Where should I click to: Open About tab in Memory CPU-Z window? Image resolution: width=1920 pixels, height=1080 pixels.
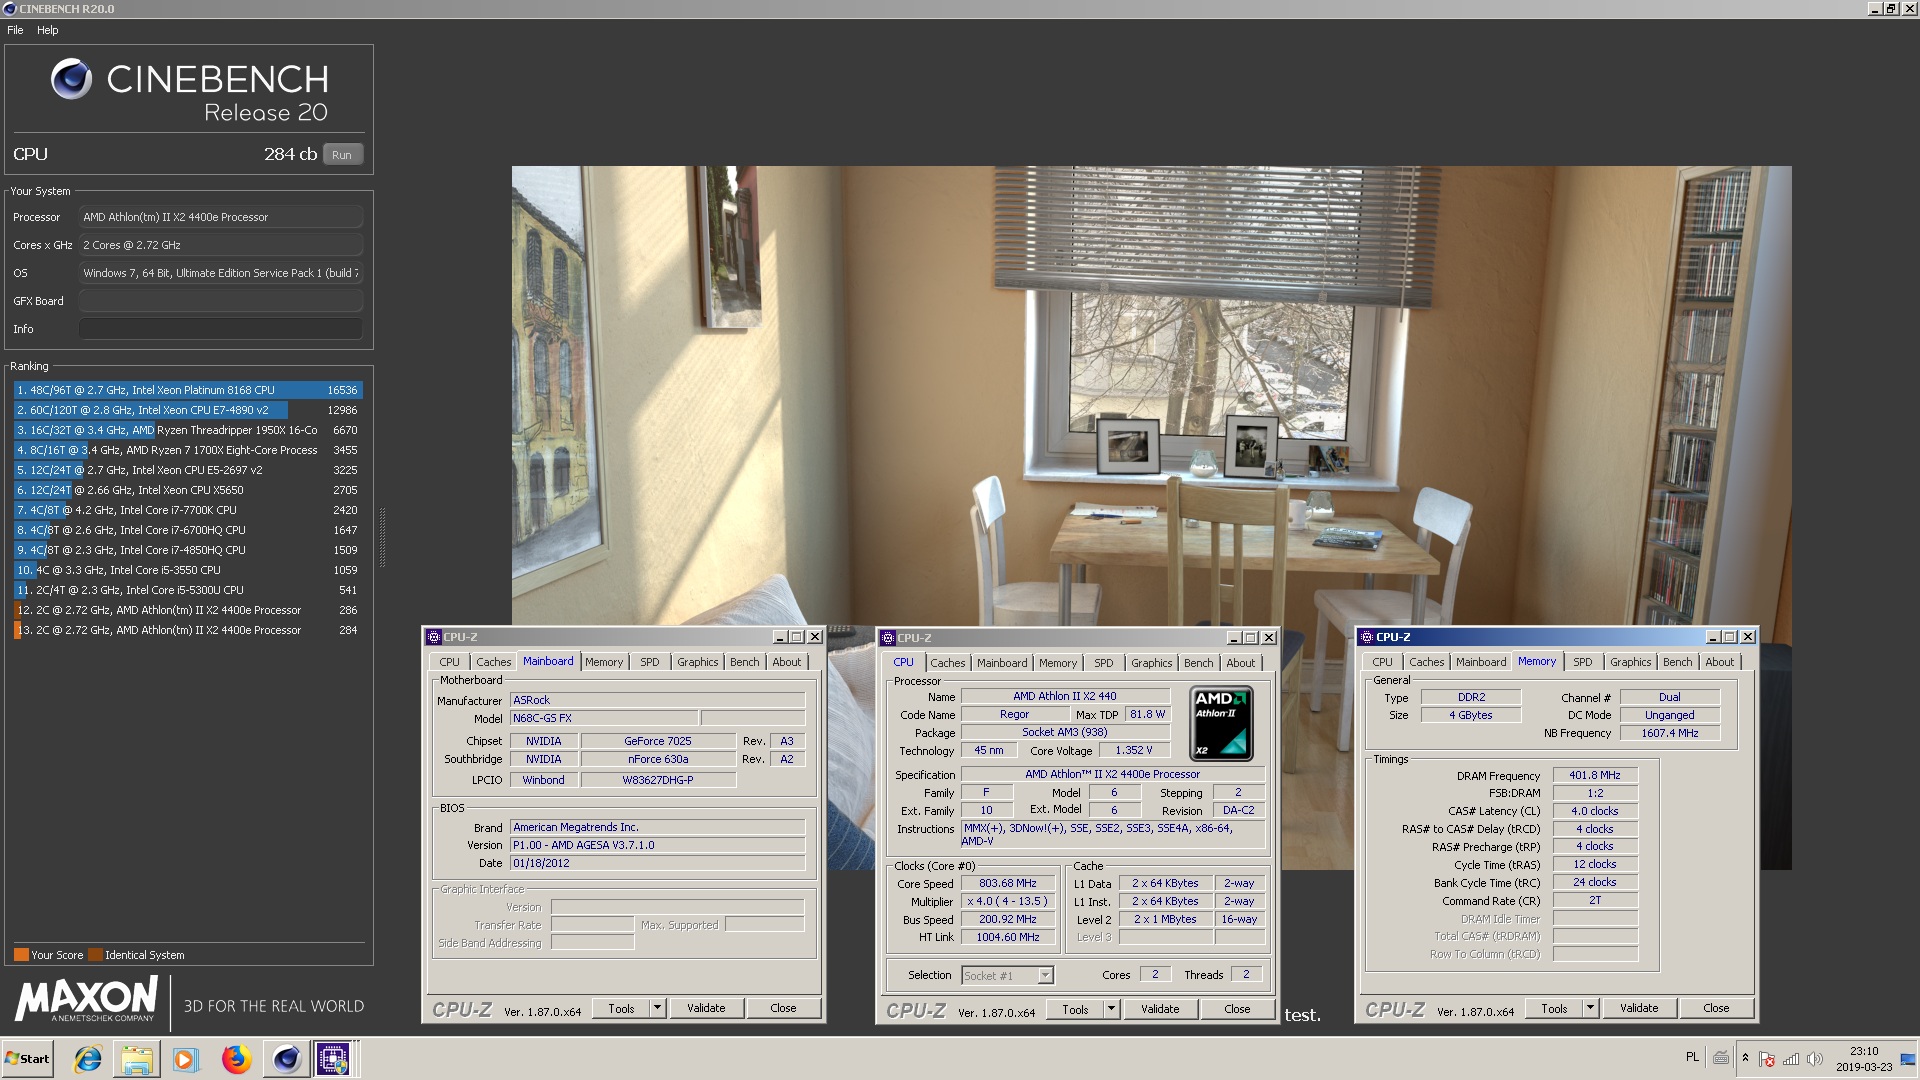[1719, 662]
